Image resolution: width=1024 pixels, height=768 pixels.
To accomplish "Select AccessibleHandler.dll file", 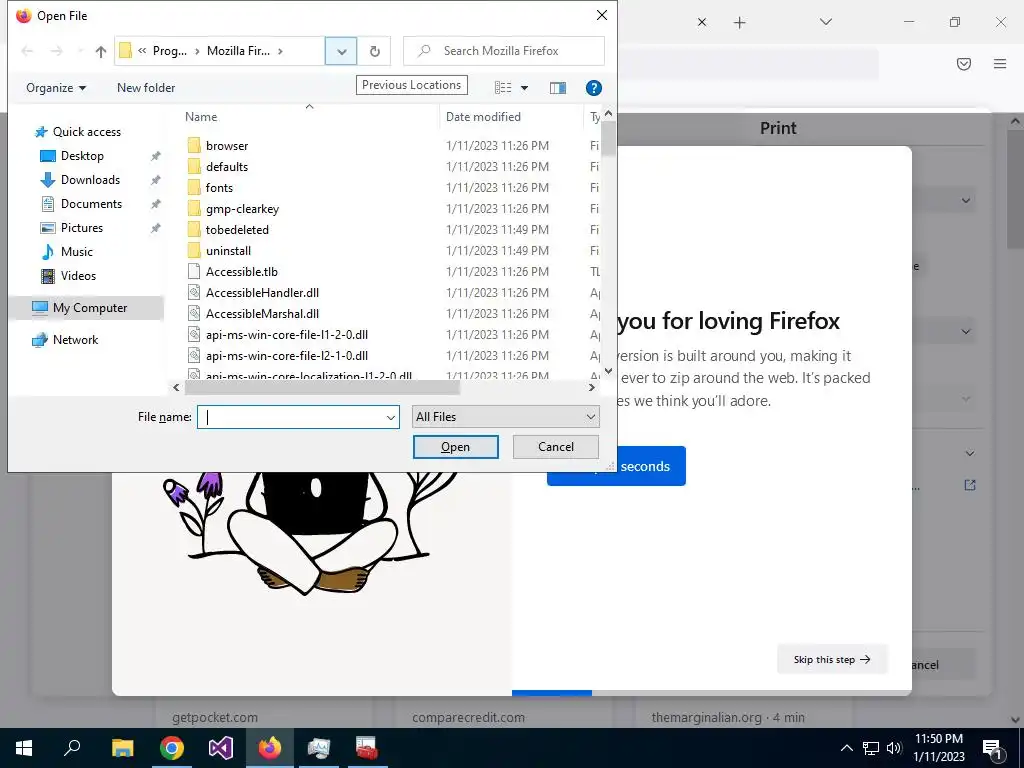I will [262, 293].
